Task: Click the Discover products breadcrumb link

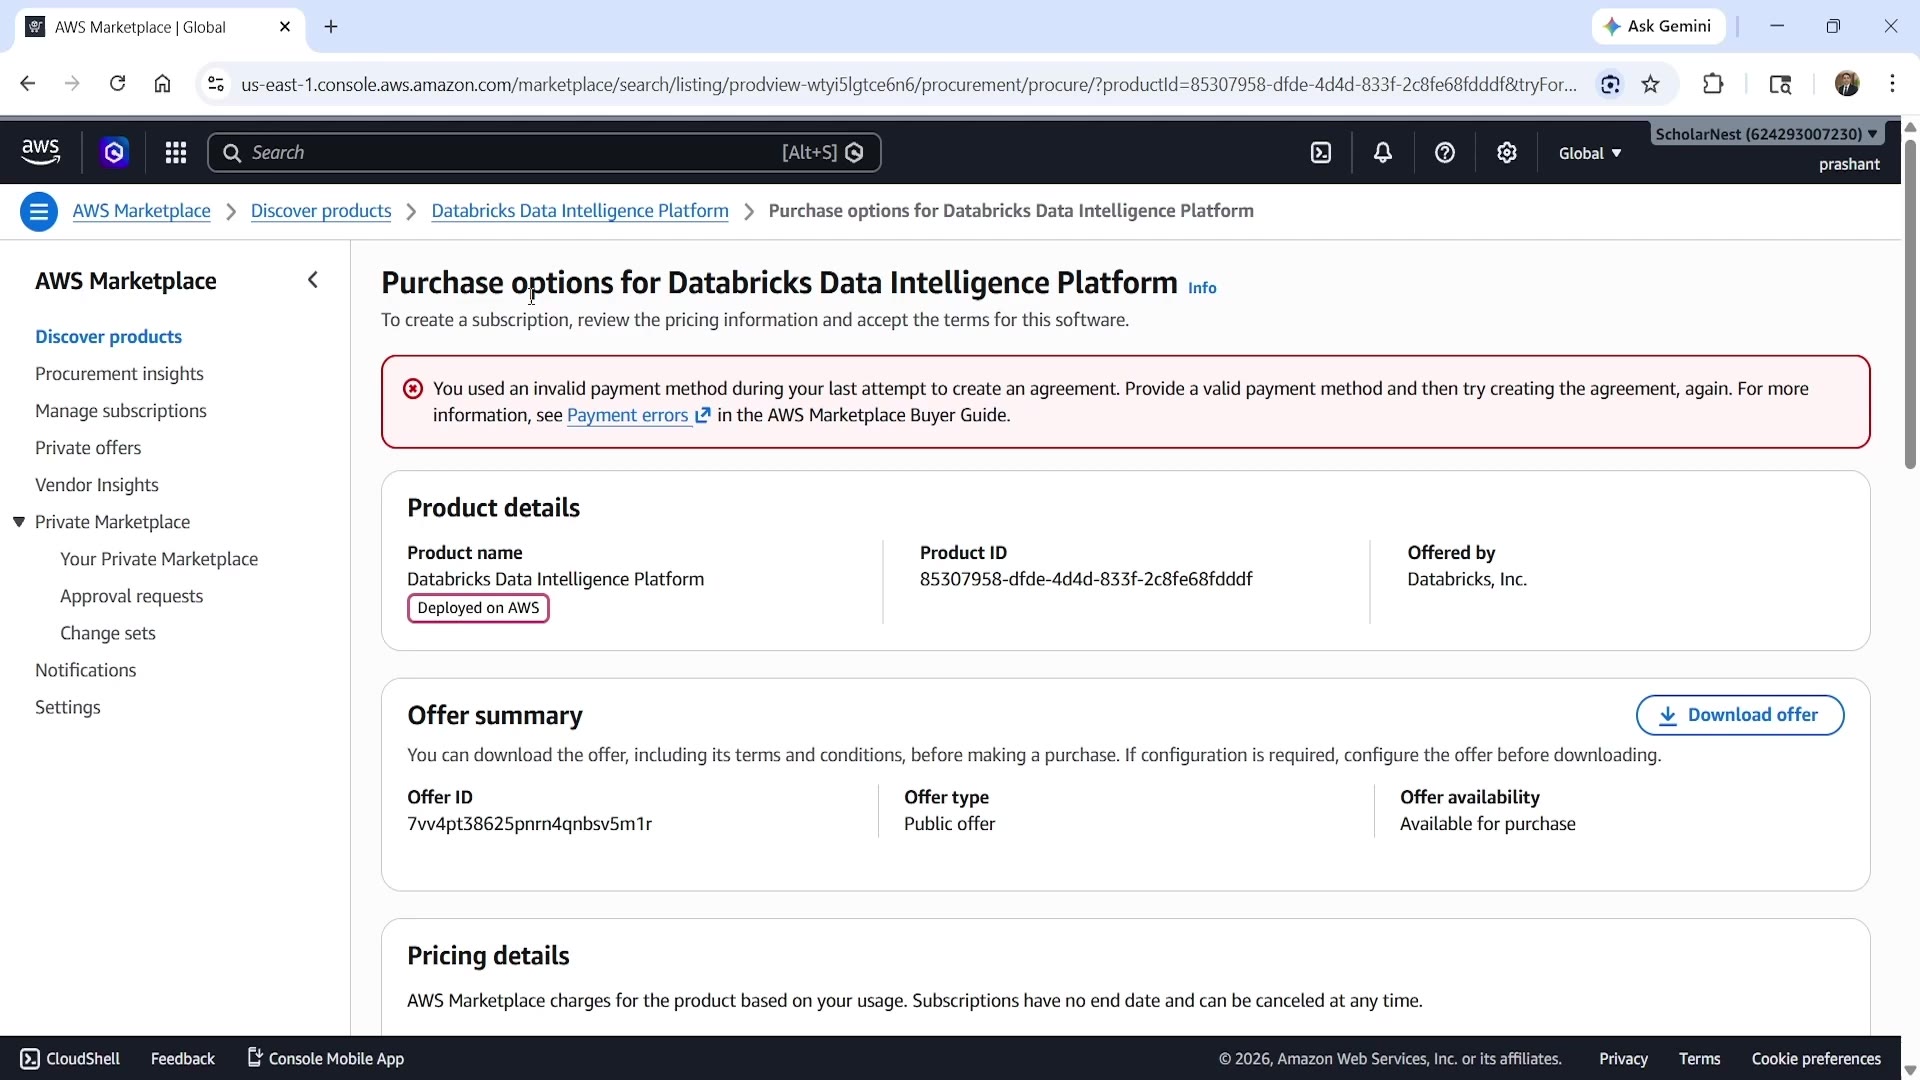Action: 321,211
